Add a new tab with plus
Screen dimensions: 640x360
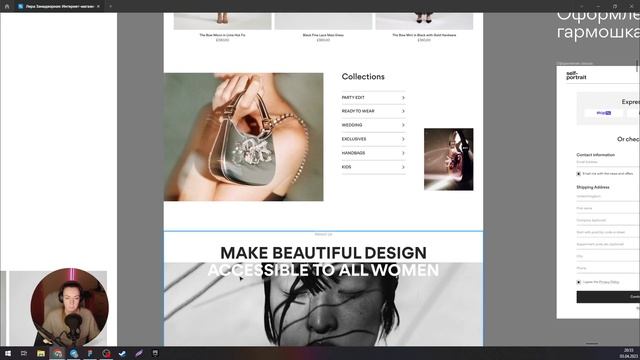[111, 7]
